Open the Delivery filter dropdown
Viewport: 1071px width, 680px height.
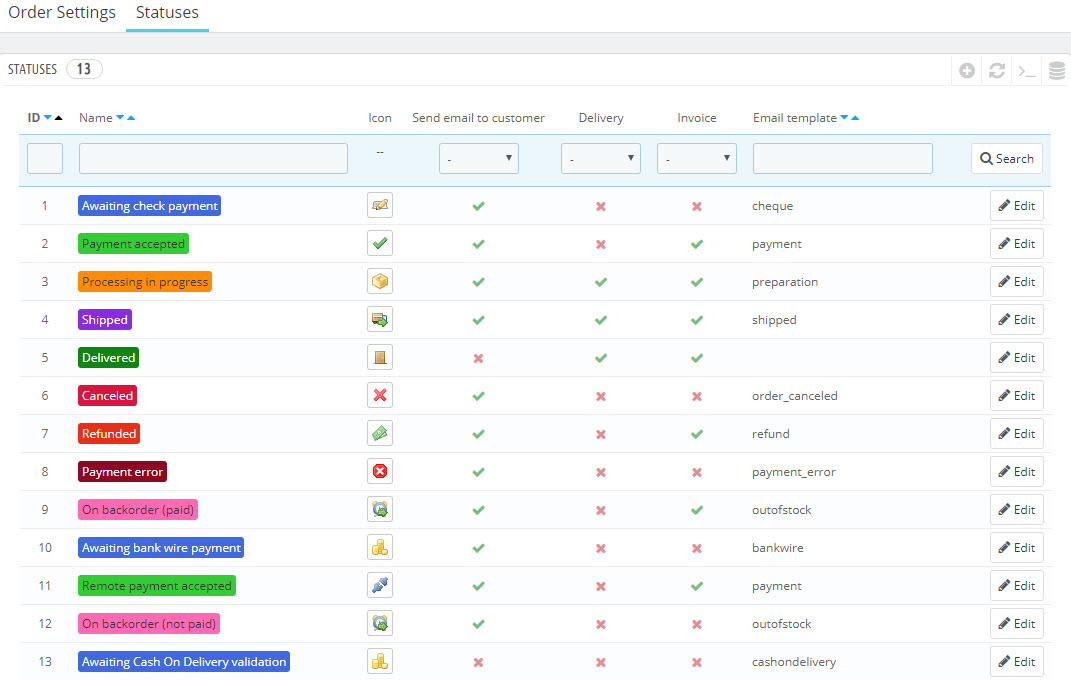(600, 158)
